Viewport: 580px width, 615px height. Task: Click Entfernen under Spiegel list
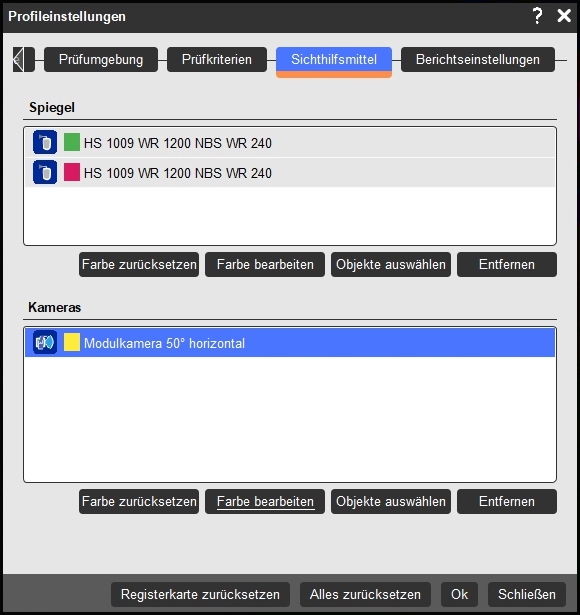507,264
